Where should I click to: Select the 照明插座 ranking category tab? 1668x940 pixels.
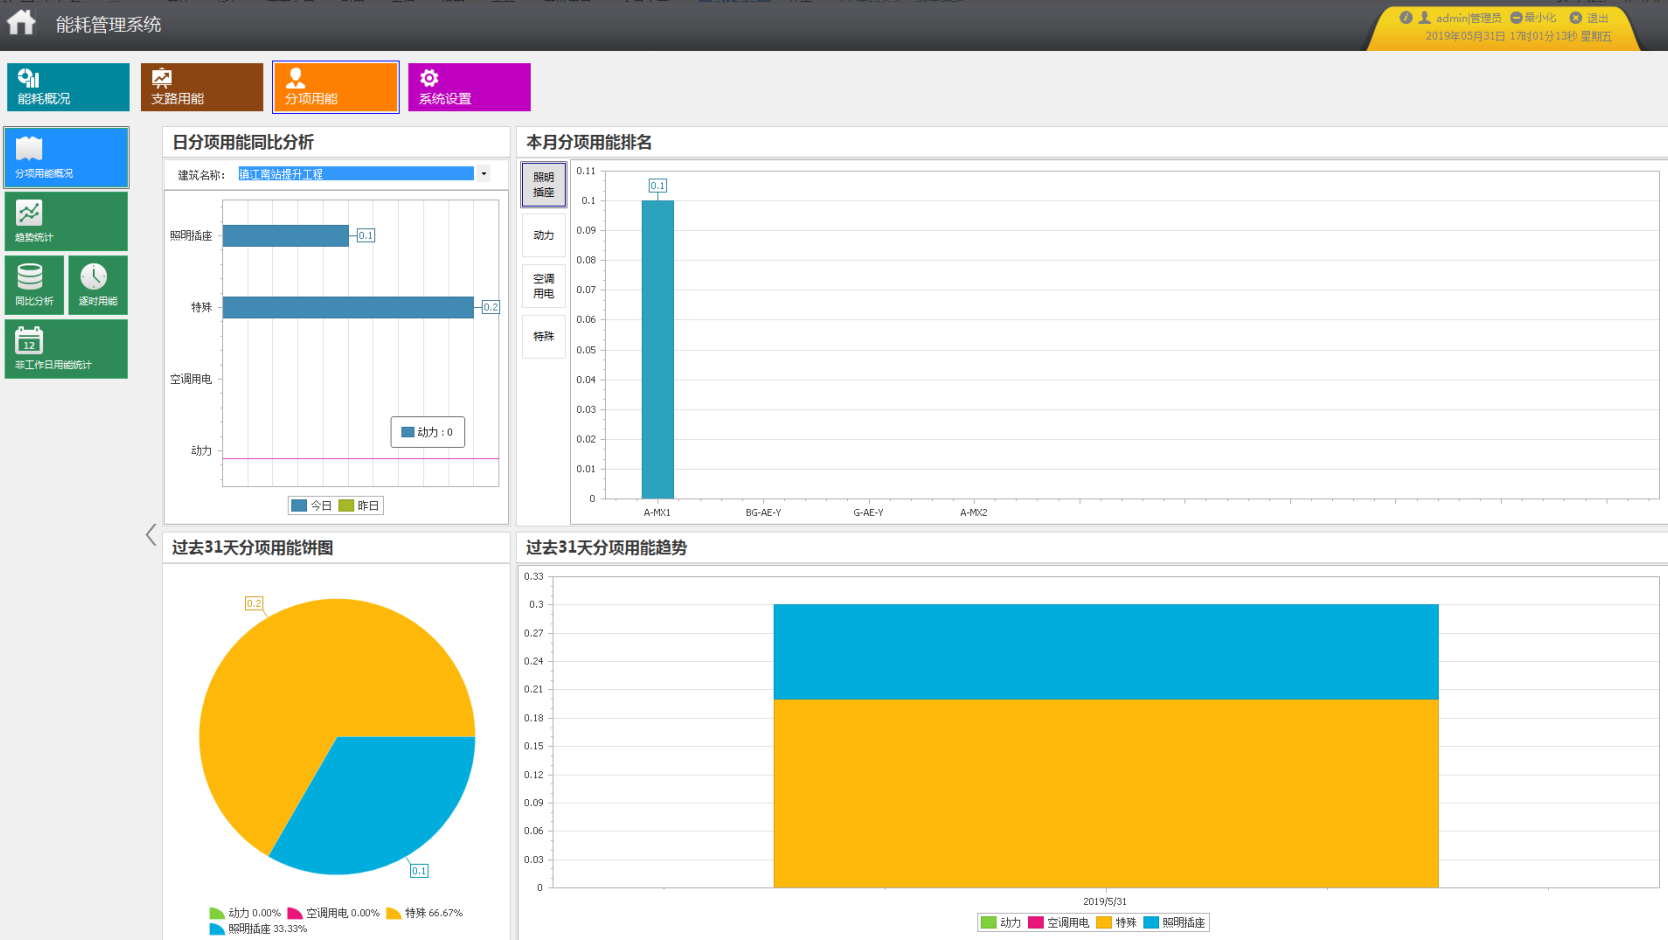pyautogui.click(x=544, y=185)
